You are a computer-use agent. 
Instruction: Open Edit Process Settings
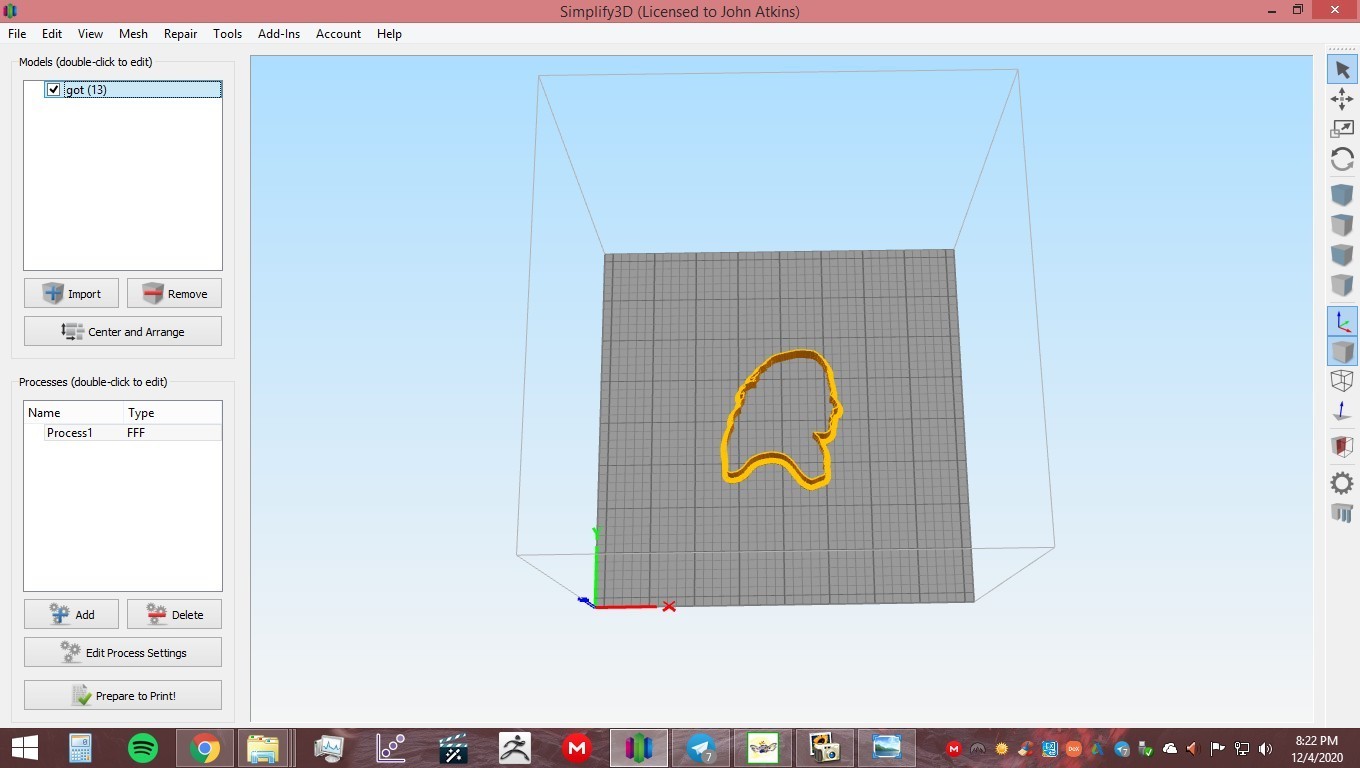(123, 652)
